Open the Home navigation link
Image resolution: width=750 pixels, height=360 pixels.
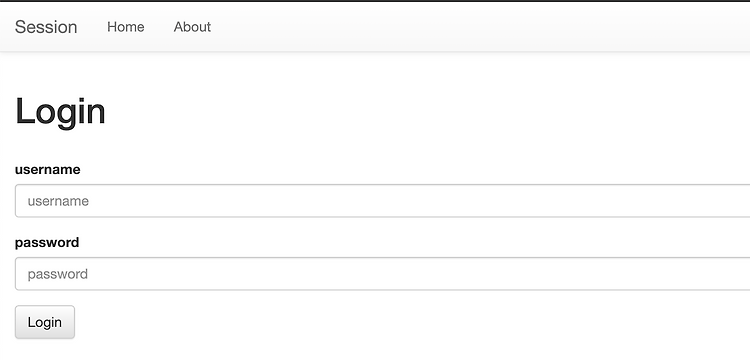[x=126, y=27]
